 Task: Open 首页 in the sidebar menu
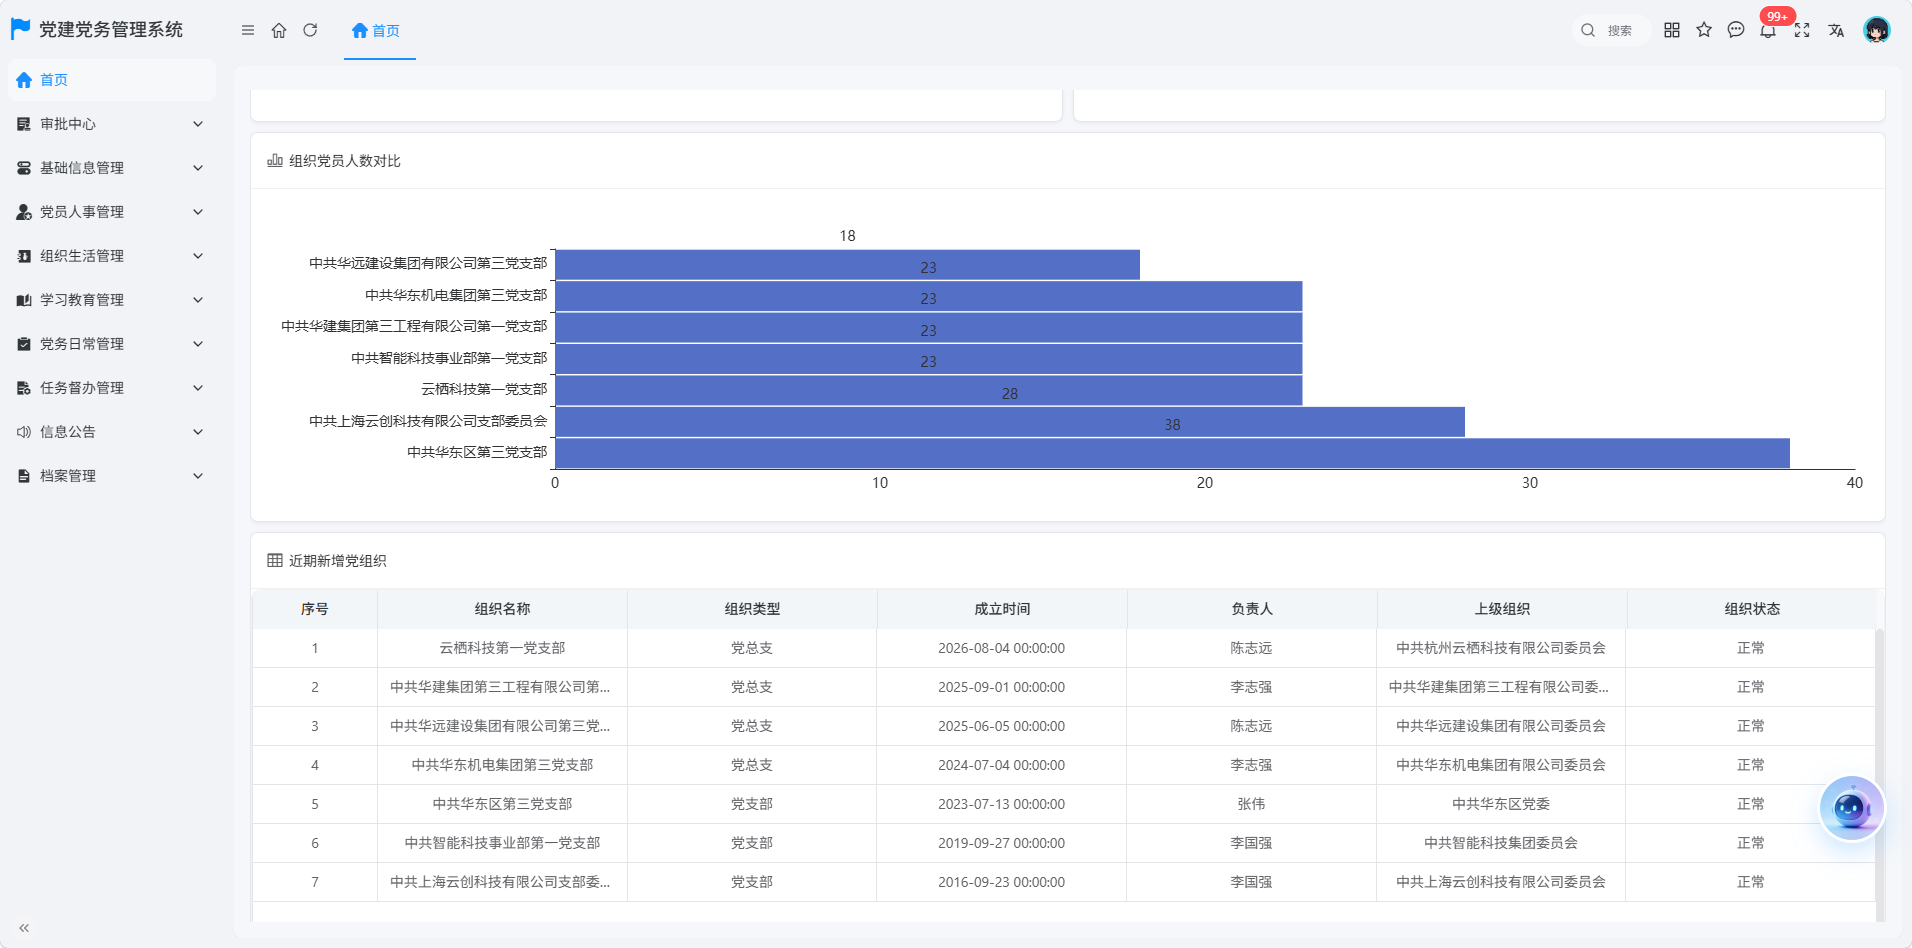coord(112,80)
